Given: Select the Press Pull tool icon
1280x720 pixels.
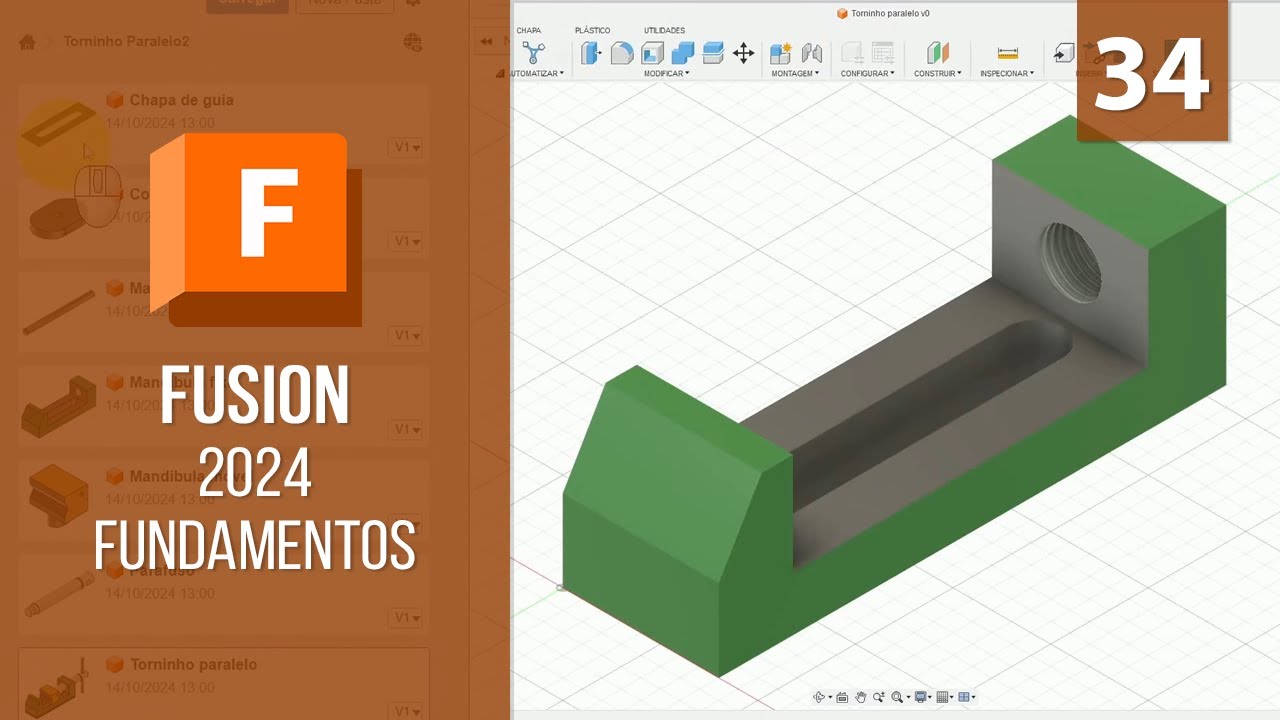Looking at the screenshot, I should 591,53.
